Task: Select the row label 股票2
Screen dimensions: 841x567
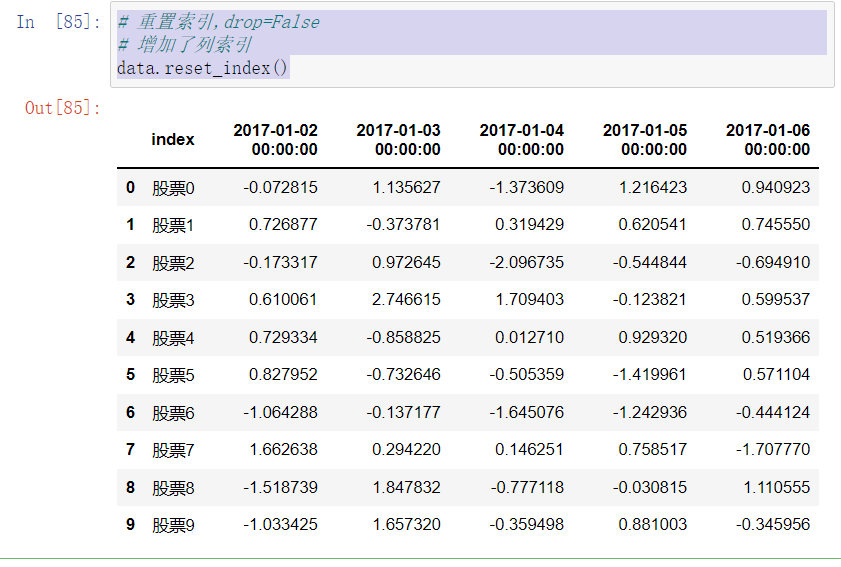Action: (x=173, y=263)
